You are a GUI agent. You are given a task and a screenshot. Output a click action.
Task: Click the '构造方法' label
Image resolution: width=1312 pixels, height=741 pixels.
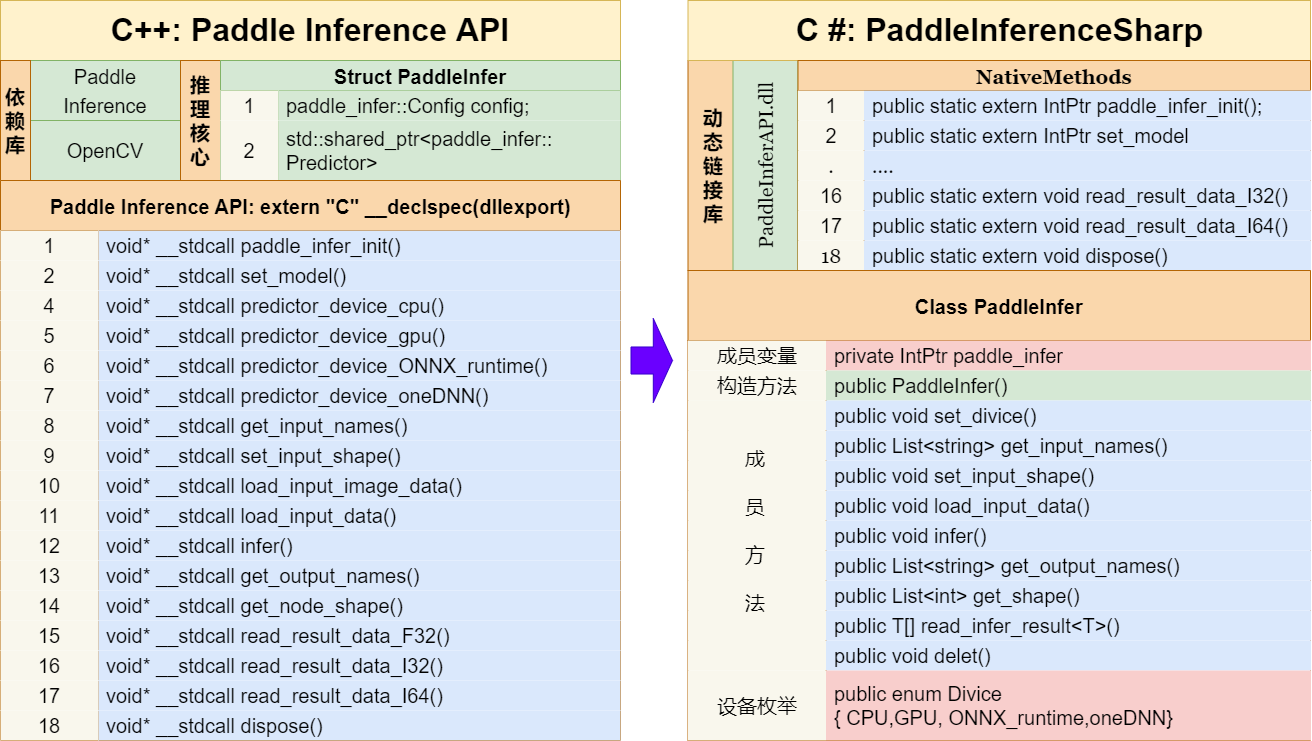757,386
